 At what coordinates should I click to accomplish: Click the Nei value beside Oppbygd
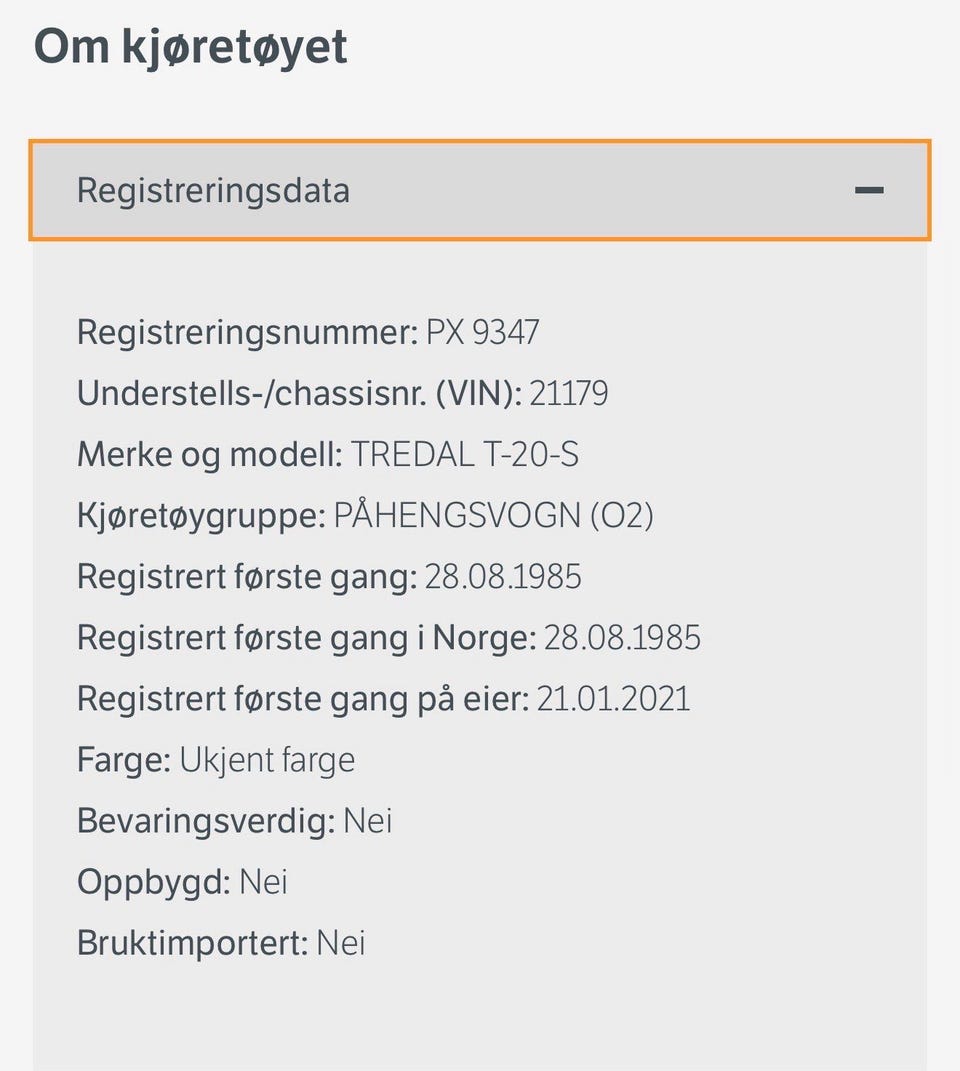263,882
